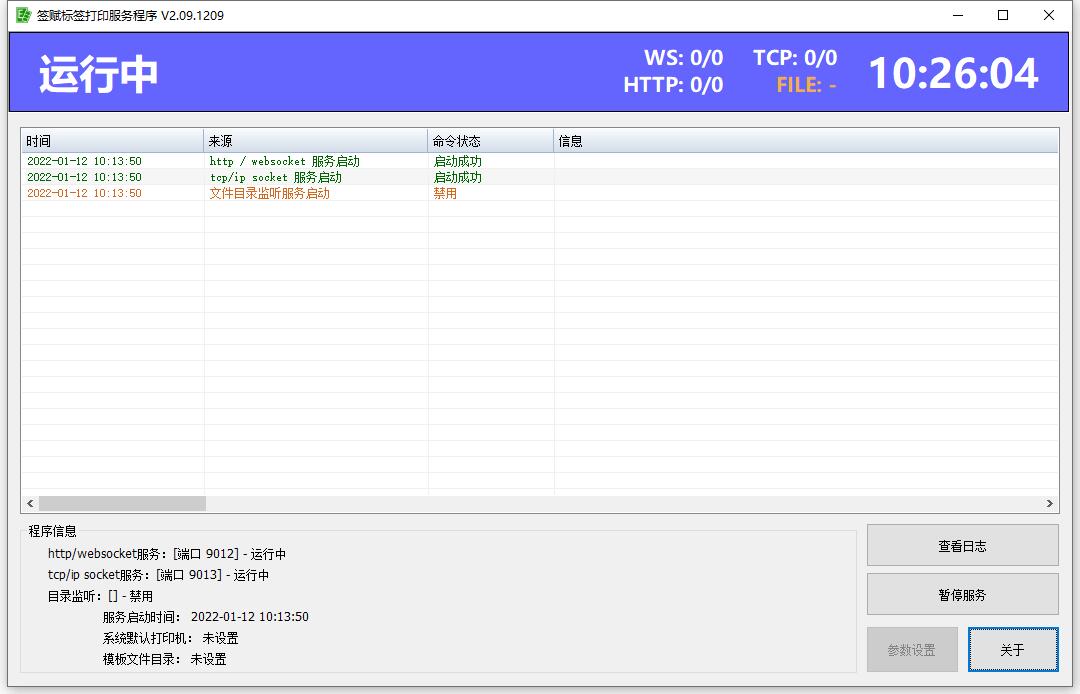Select the http / websocket 服务启动 row
1080x694 pixels.
tap(540, 161)
